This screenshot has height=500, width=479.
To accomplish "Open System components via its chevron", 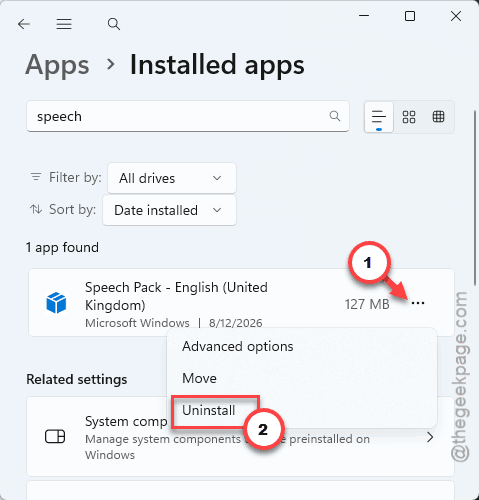I will tap(430, 437).
